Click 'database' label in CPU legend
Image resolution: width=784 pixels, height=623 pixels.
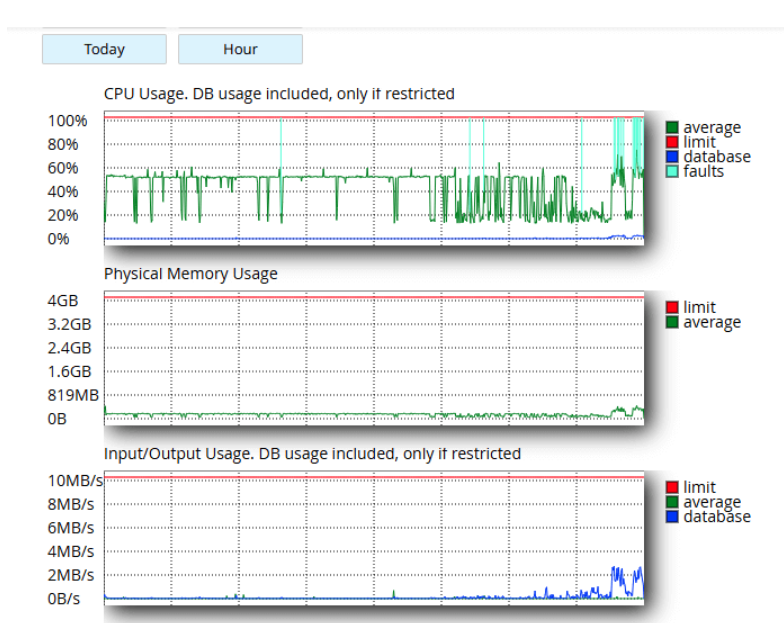point(717,156)
